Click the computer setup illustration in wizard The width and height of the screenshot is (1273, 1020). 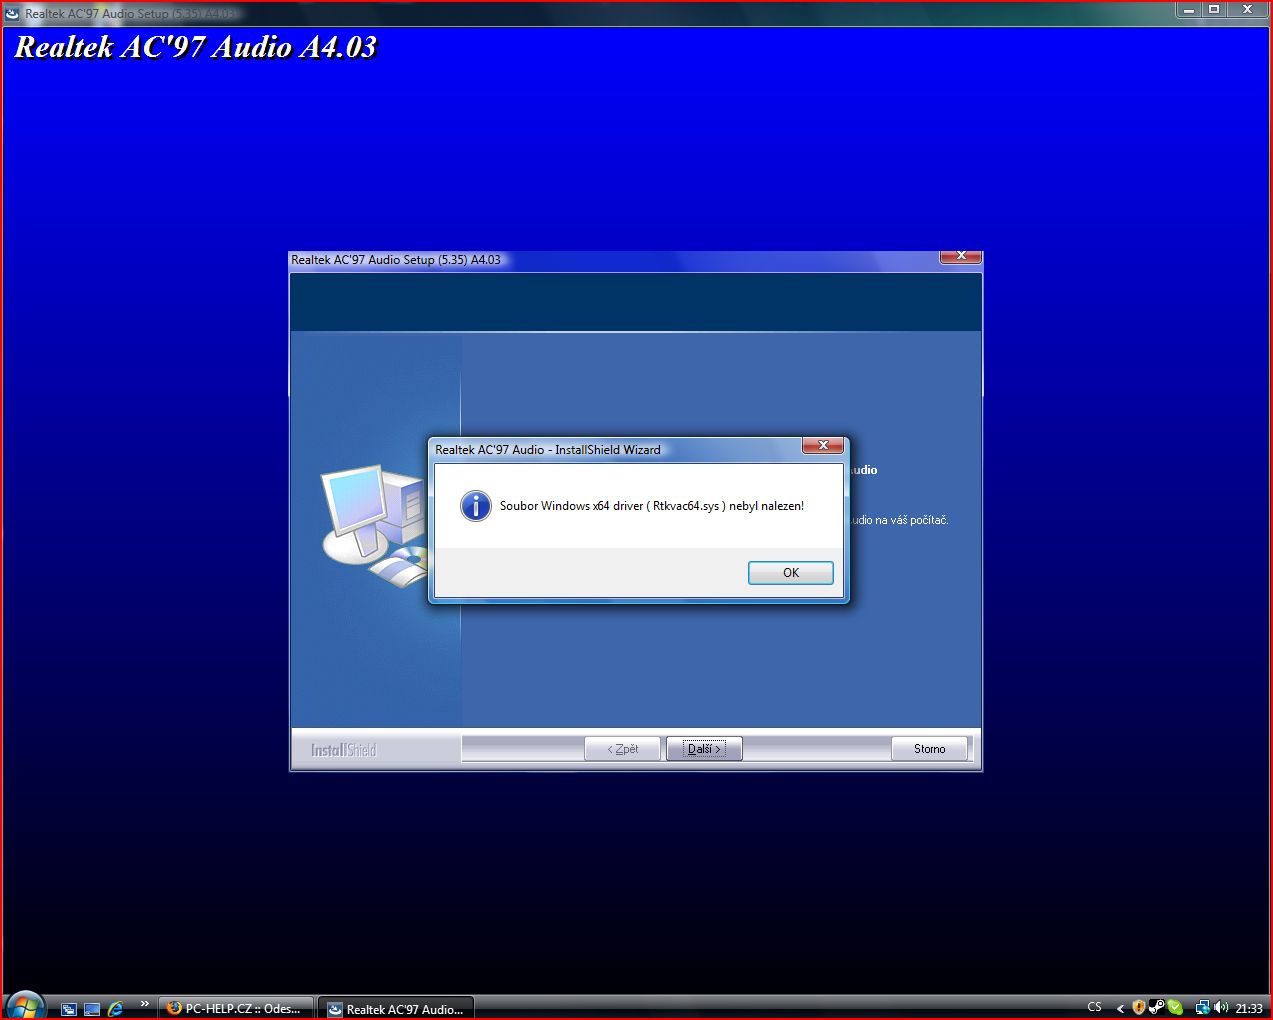[373, 525]
